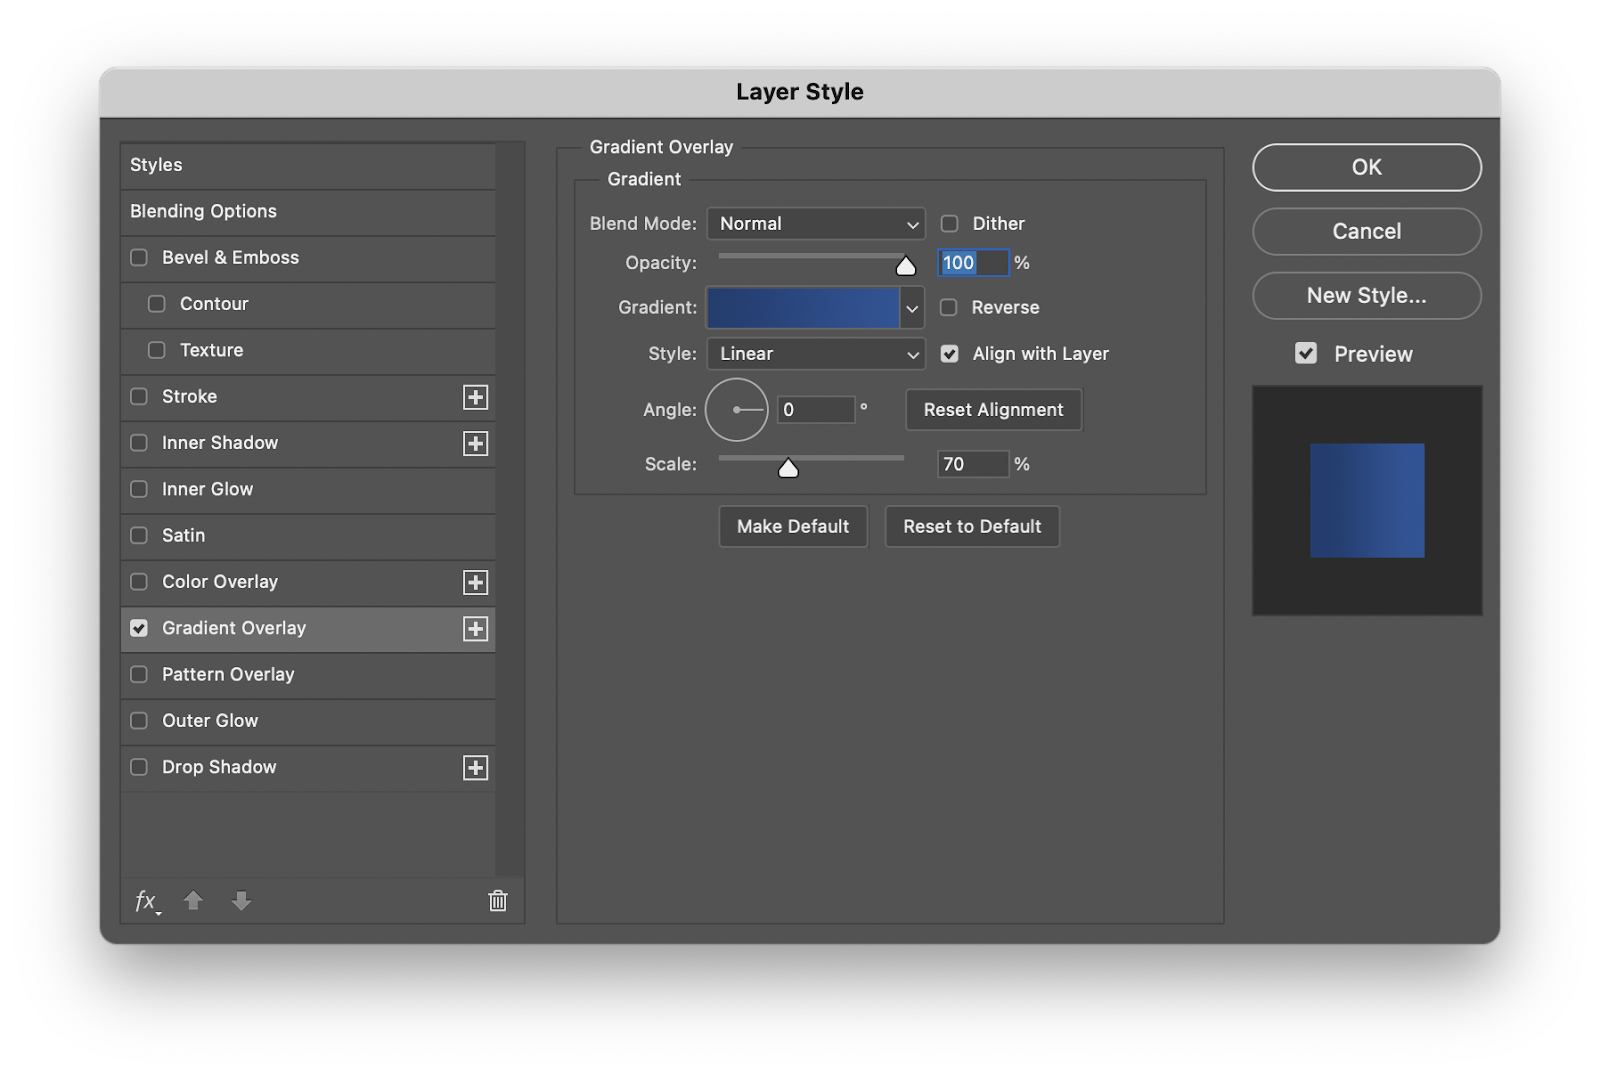Click Reset to Default button
This screenshot has width=1600, height=1076.
972,527
